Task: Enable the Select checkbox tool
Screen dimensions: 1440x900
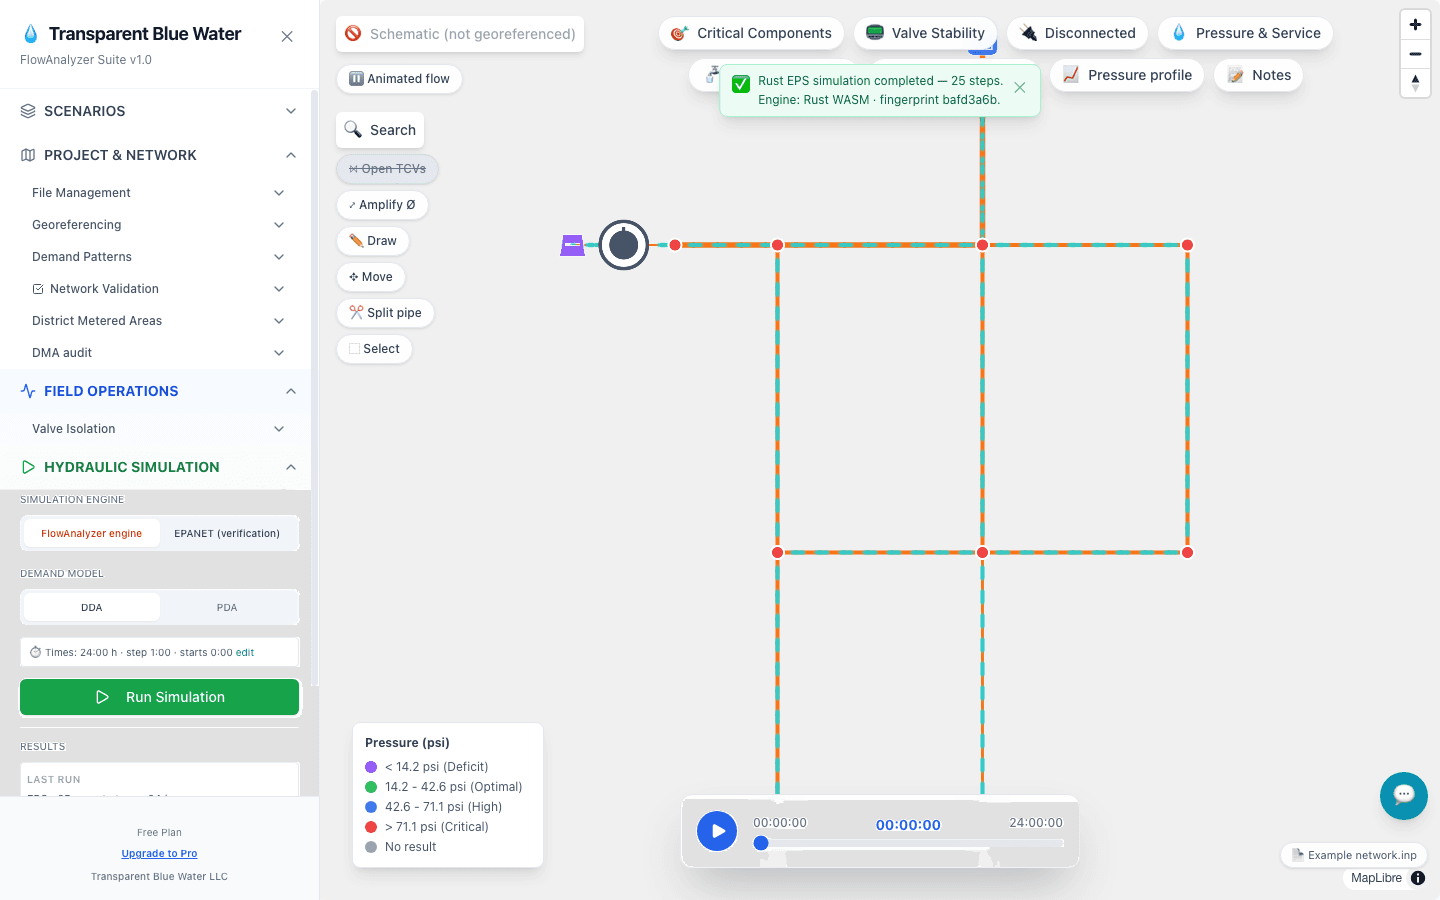Action: 374,349
